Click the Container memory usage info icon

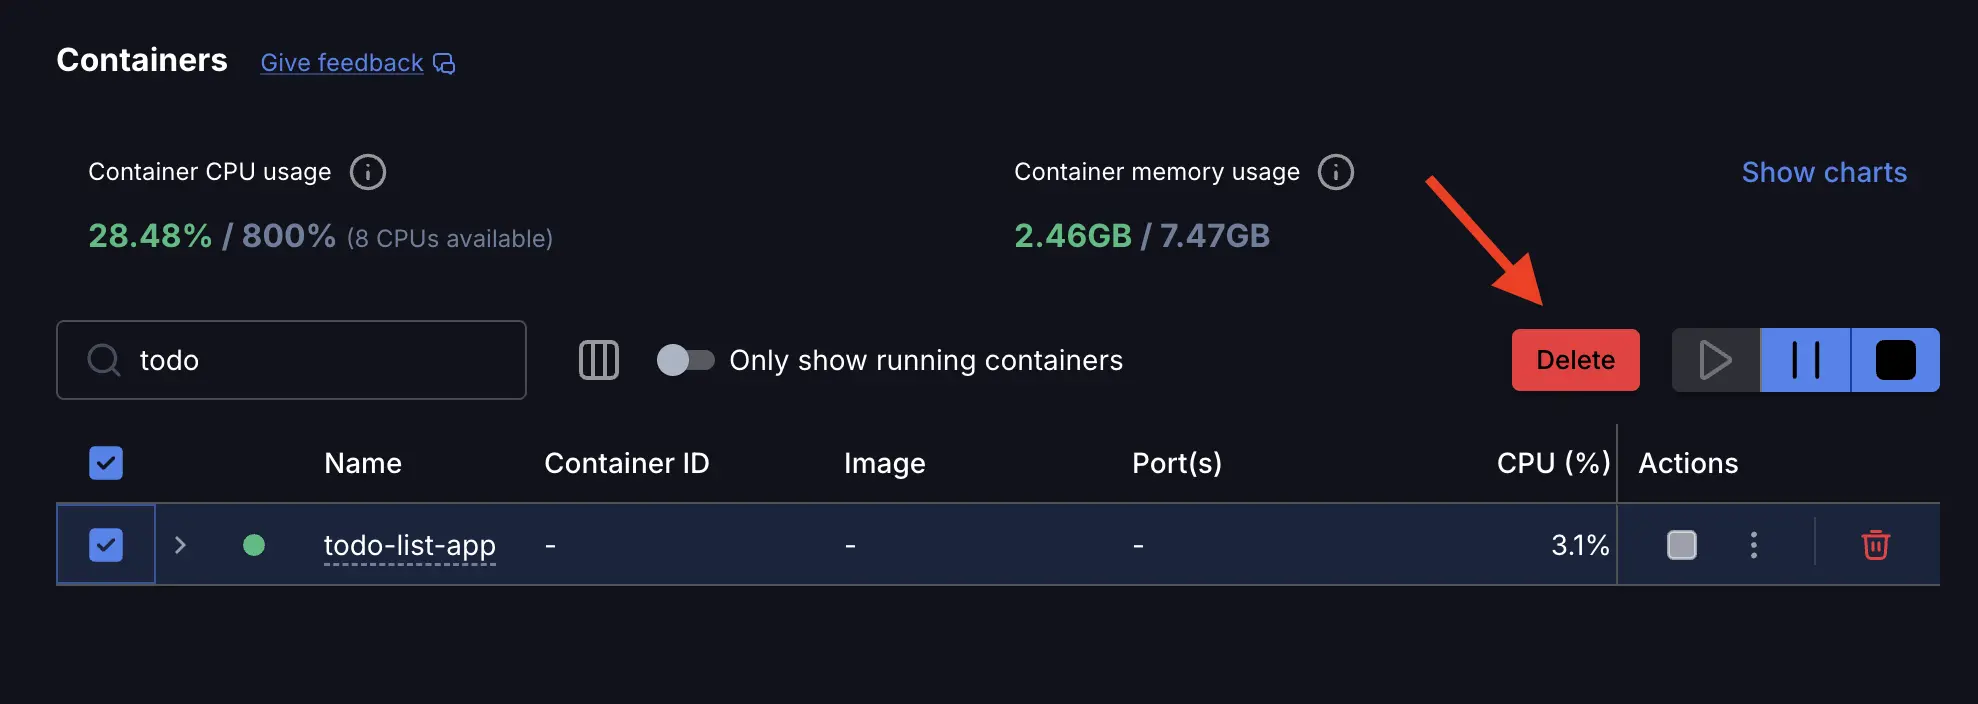click(1335, 171)
